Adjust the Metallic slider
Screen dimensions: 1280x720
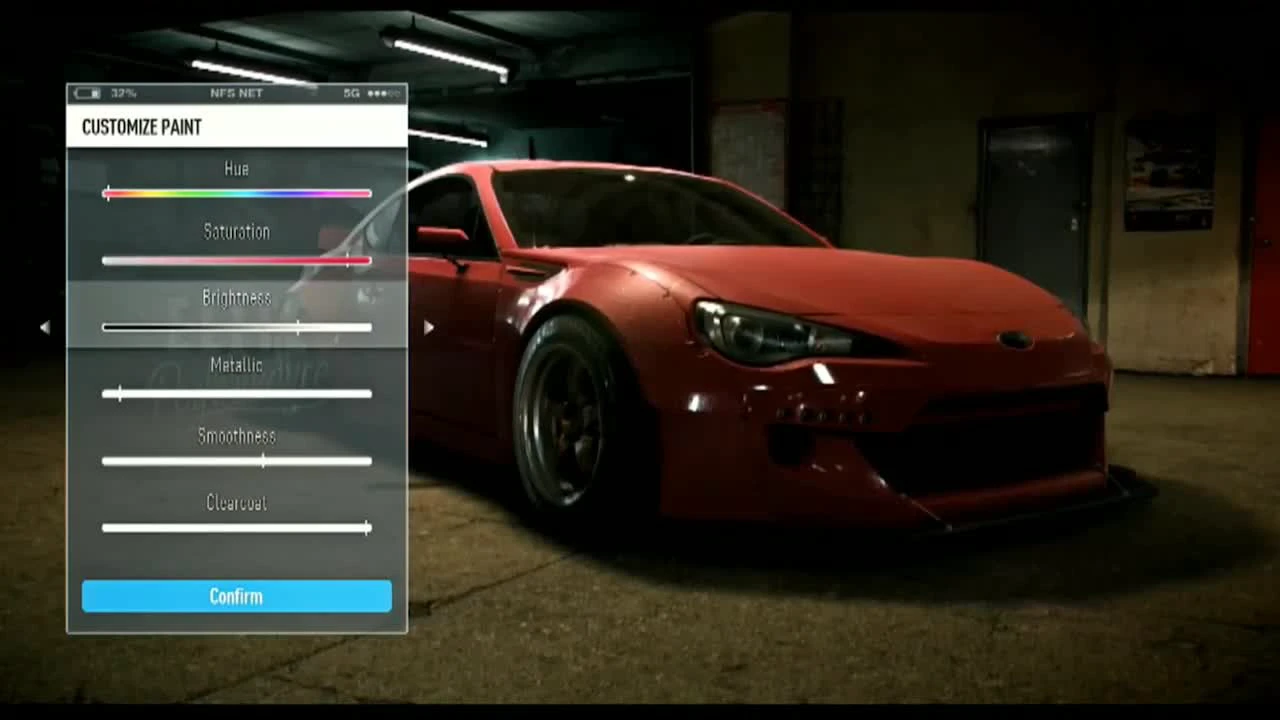coord(237,394)
